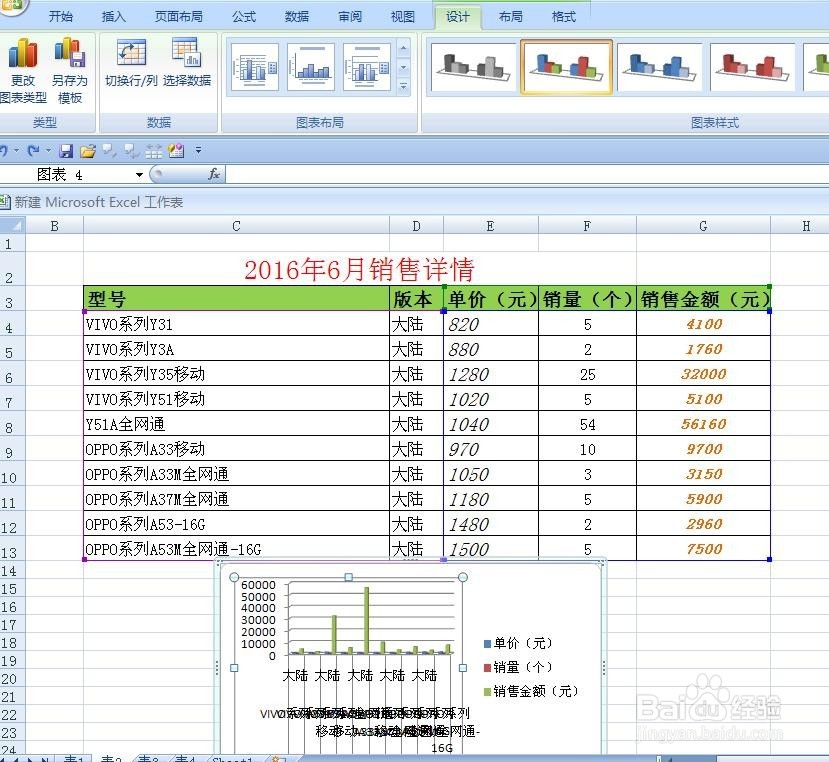Open Select Data (选择数据) dialog
This screenshot has height=762, width=829.
point(187,62)
